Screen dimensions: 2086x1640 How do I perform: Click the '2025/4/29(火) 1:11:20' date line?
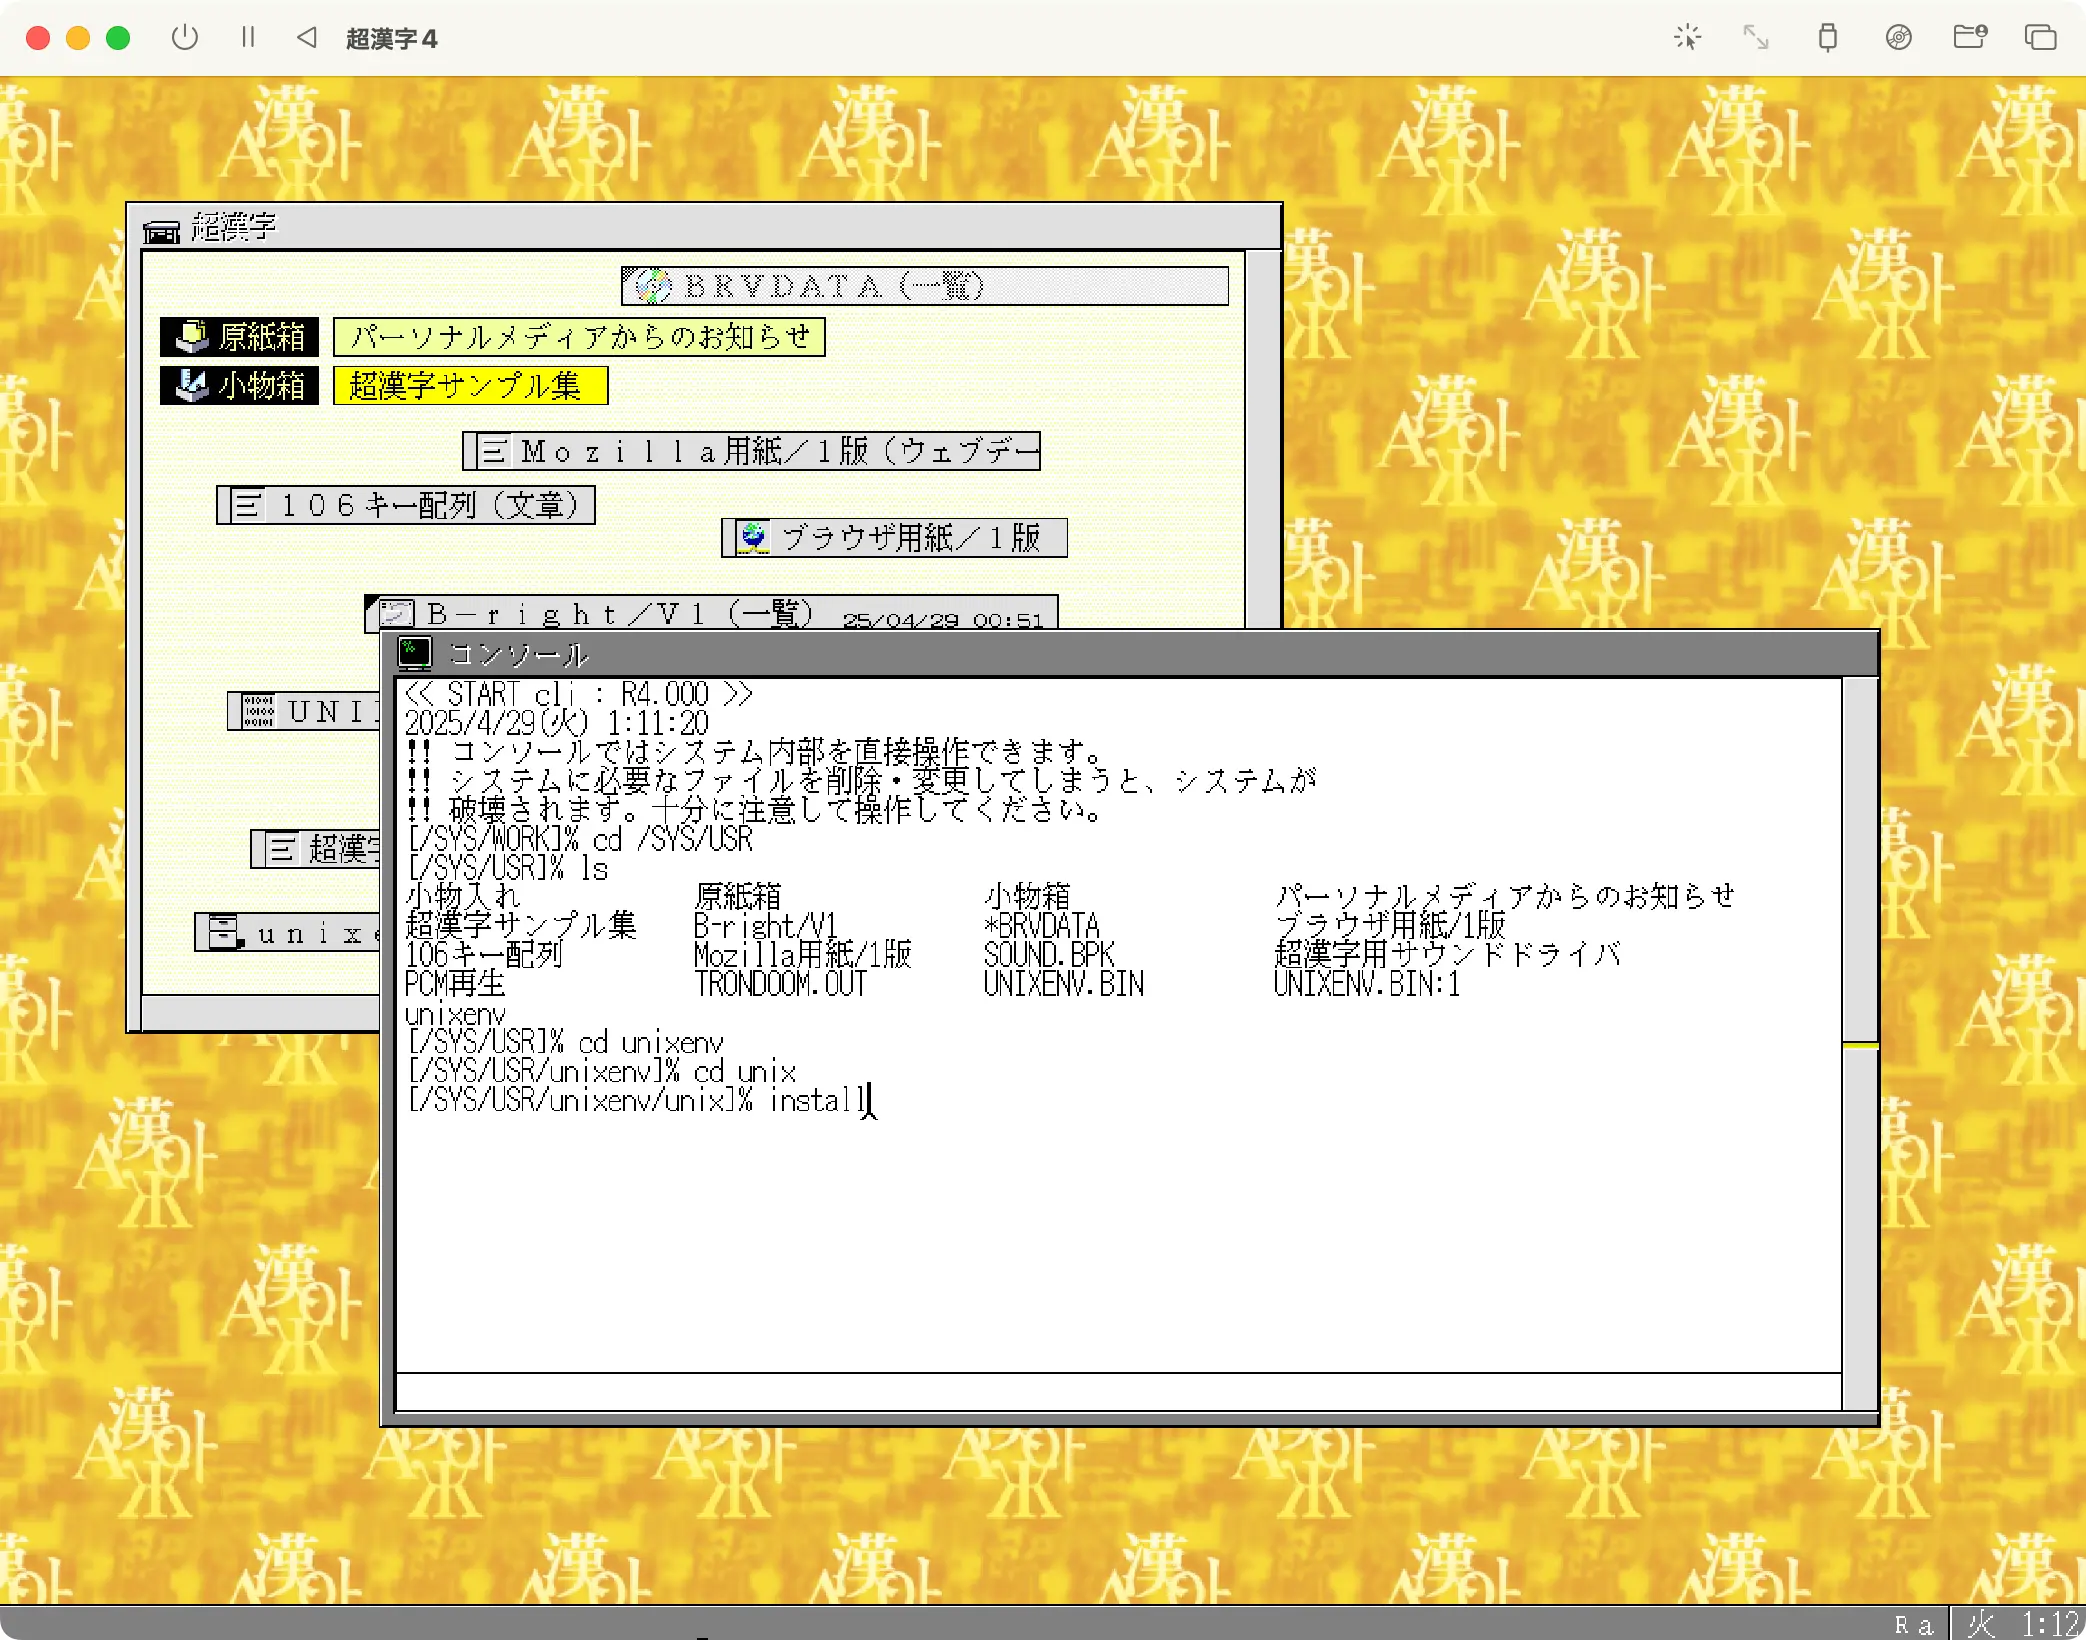pyautogui.click(x=557, y=723)
